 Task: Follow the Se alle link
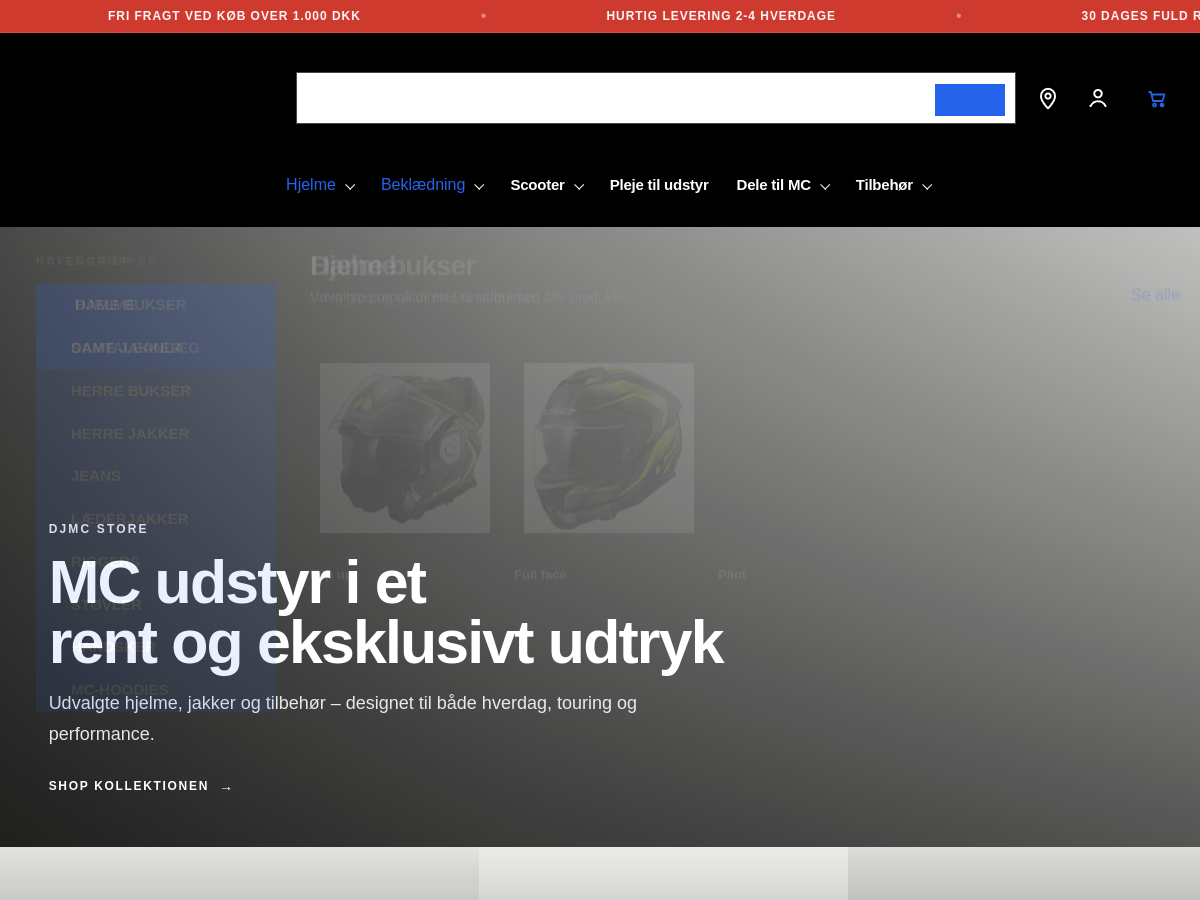[1155, 295]
